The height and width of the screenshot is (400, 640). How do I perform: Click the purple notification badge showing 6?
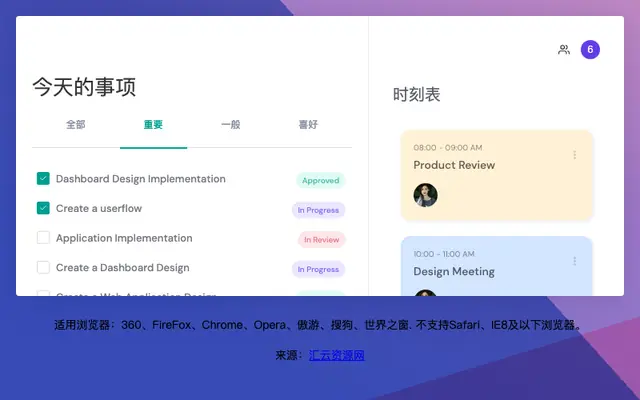click(x=590, y=50)
